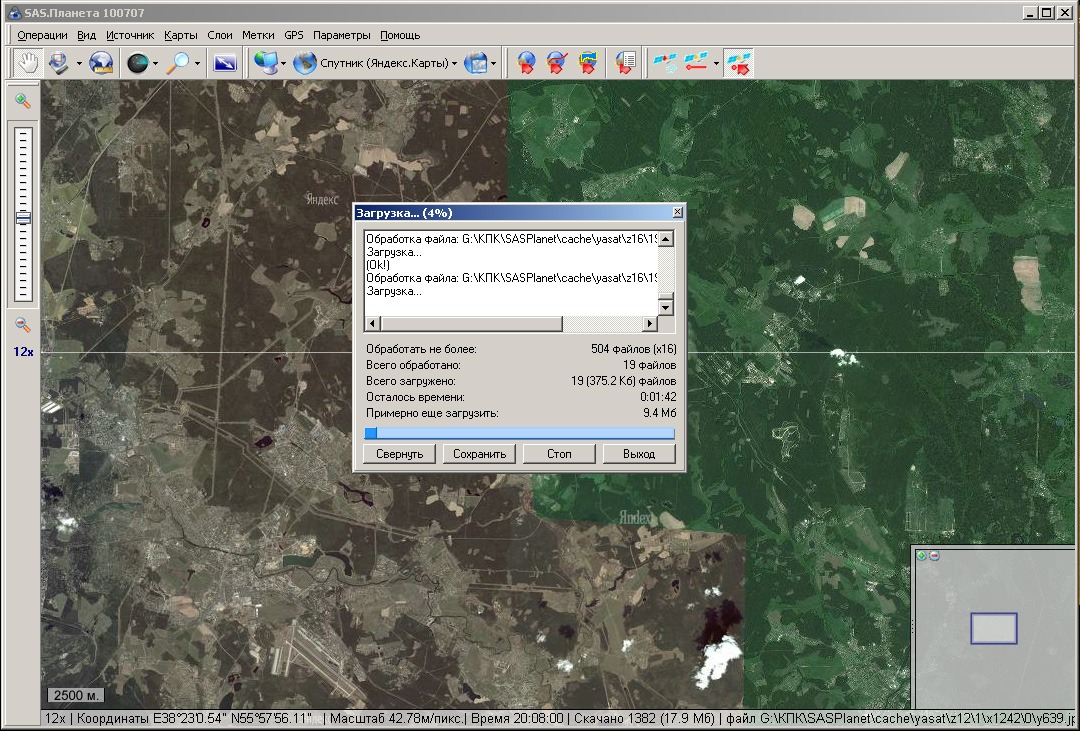Click the Сохранить button
This screenshot has height=731, width=1080.
coord(479,454)
